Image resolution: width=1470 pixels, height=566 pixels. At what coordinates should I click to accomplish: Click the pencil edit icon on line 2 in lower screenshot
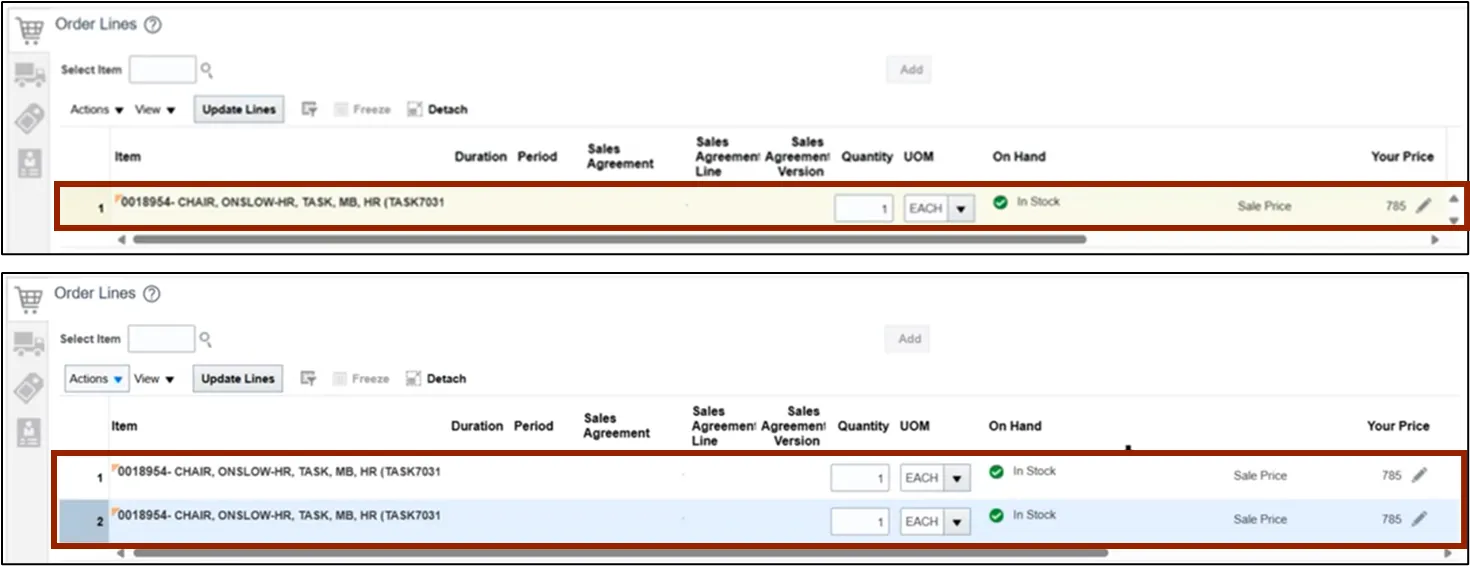[x=1419, y=519]
